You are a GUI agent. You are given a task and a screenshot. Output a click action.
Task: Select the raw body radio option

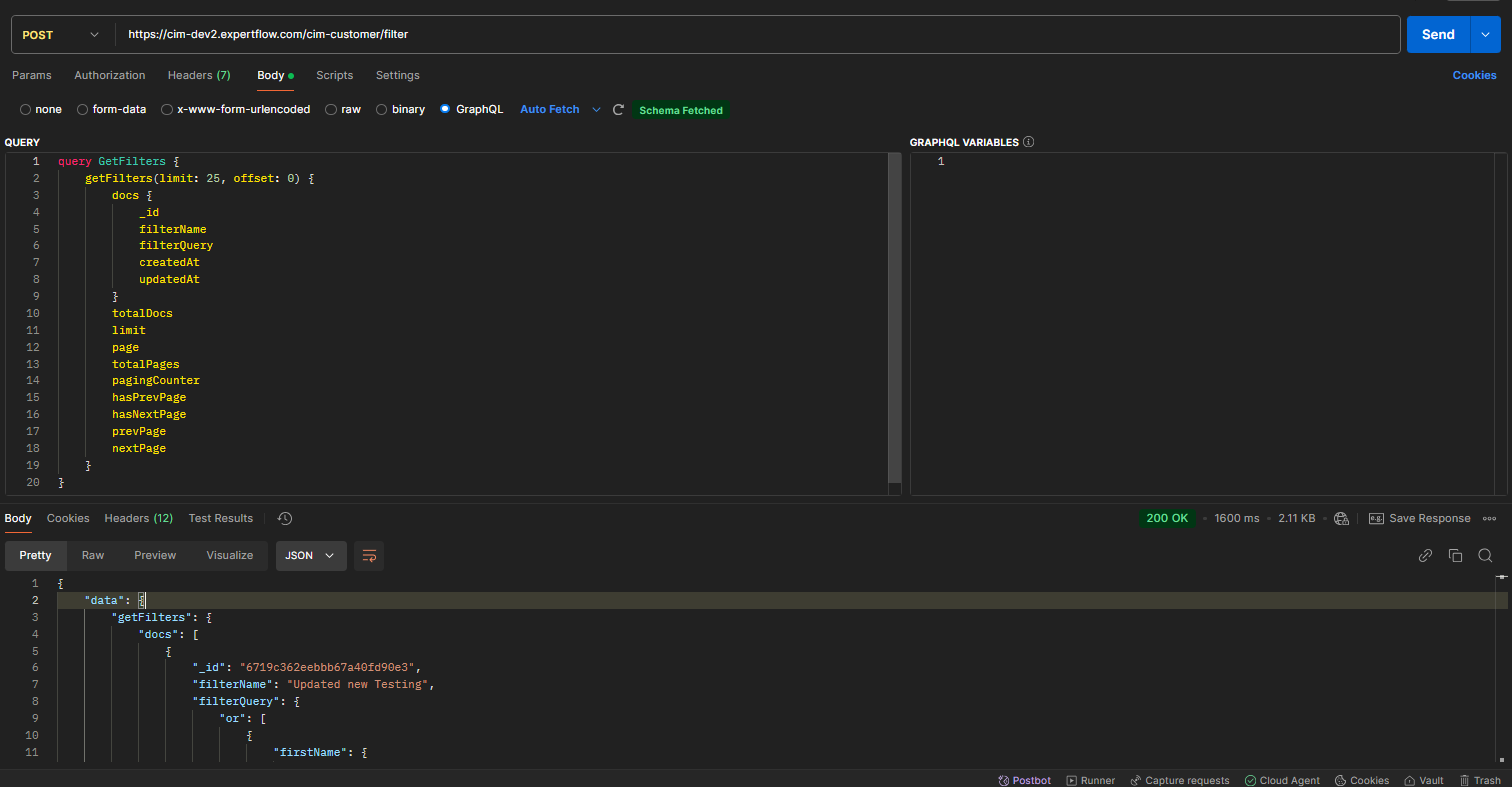point(331,110)
